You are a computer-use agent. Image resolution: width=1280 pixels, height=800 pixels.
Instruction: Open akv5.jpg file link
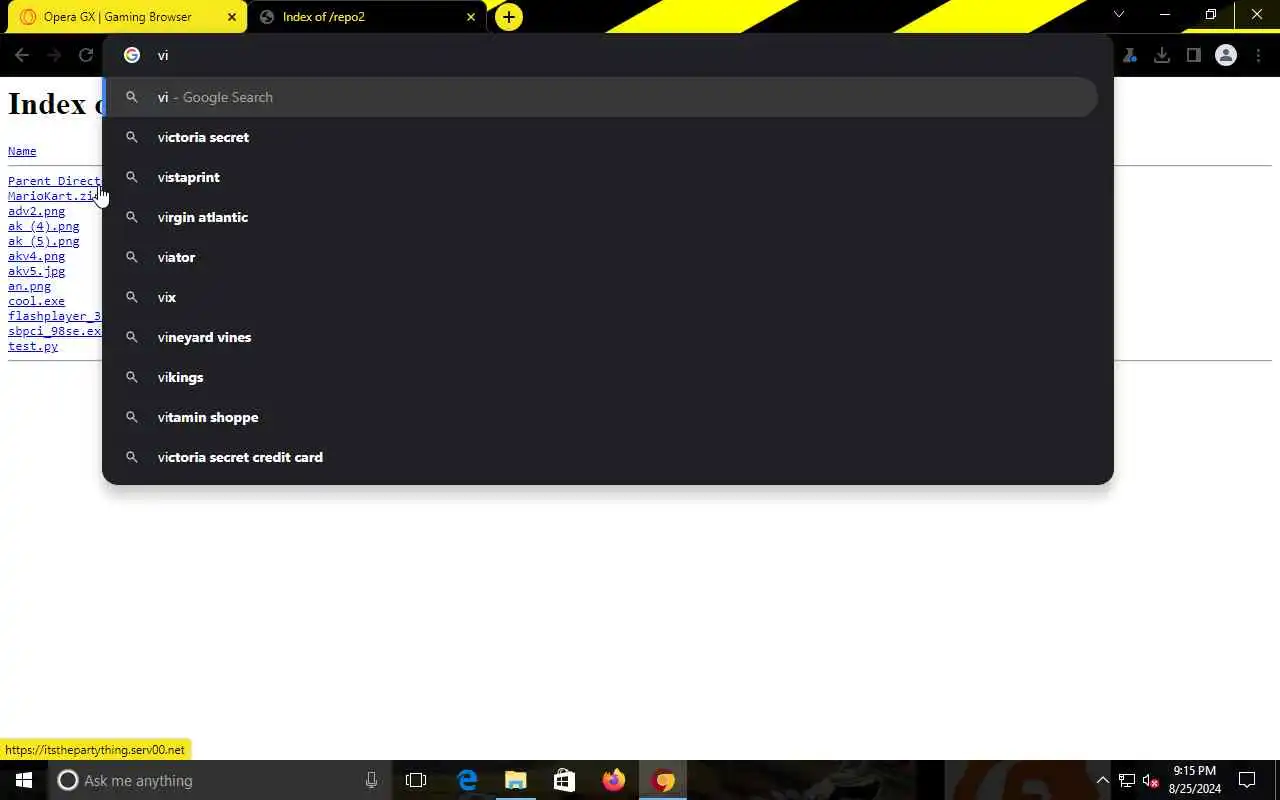point(36,271)
